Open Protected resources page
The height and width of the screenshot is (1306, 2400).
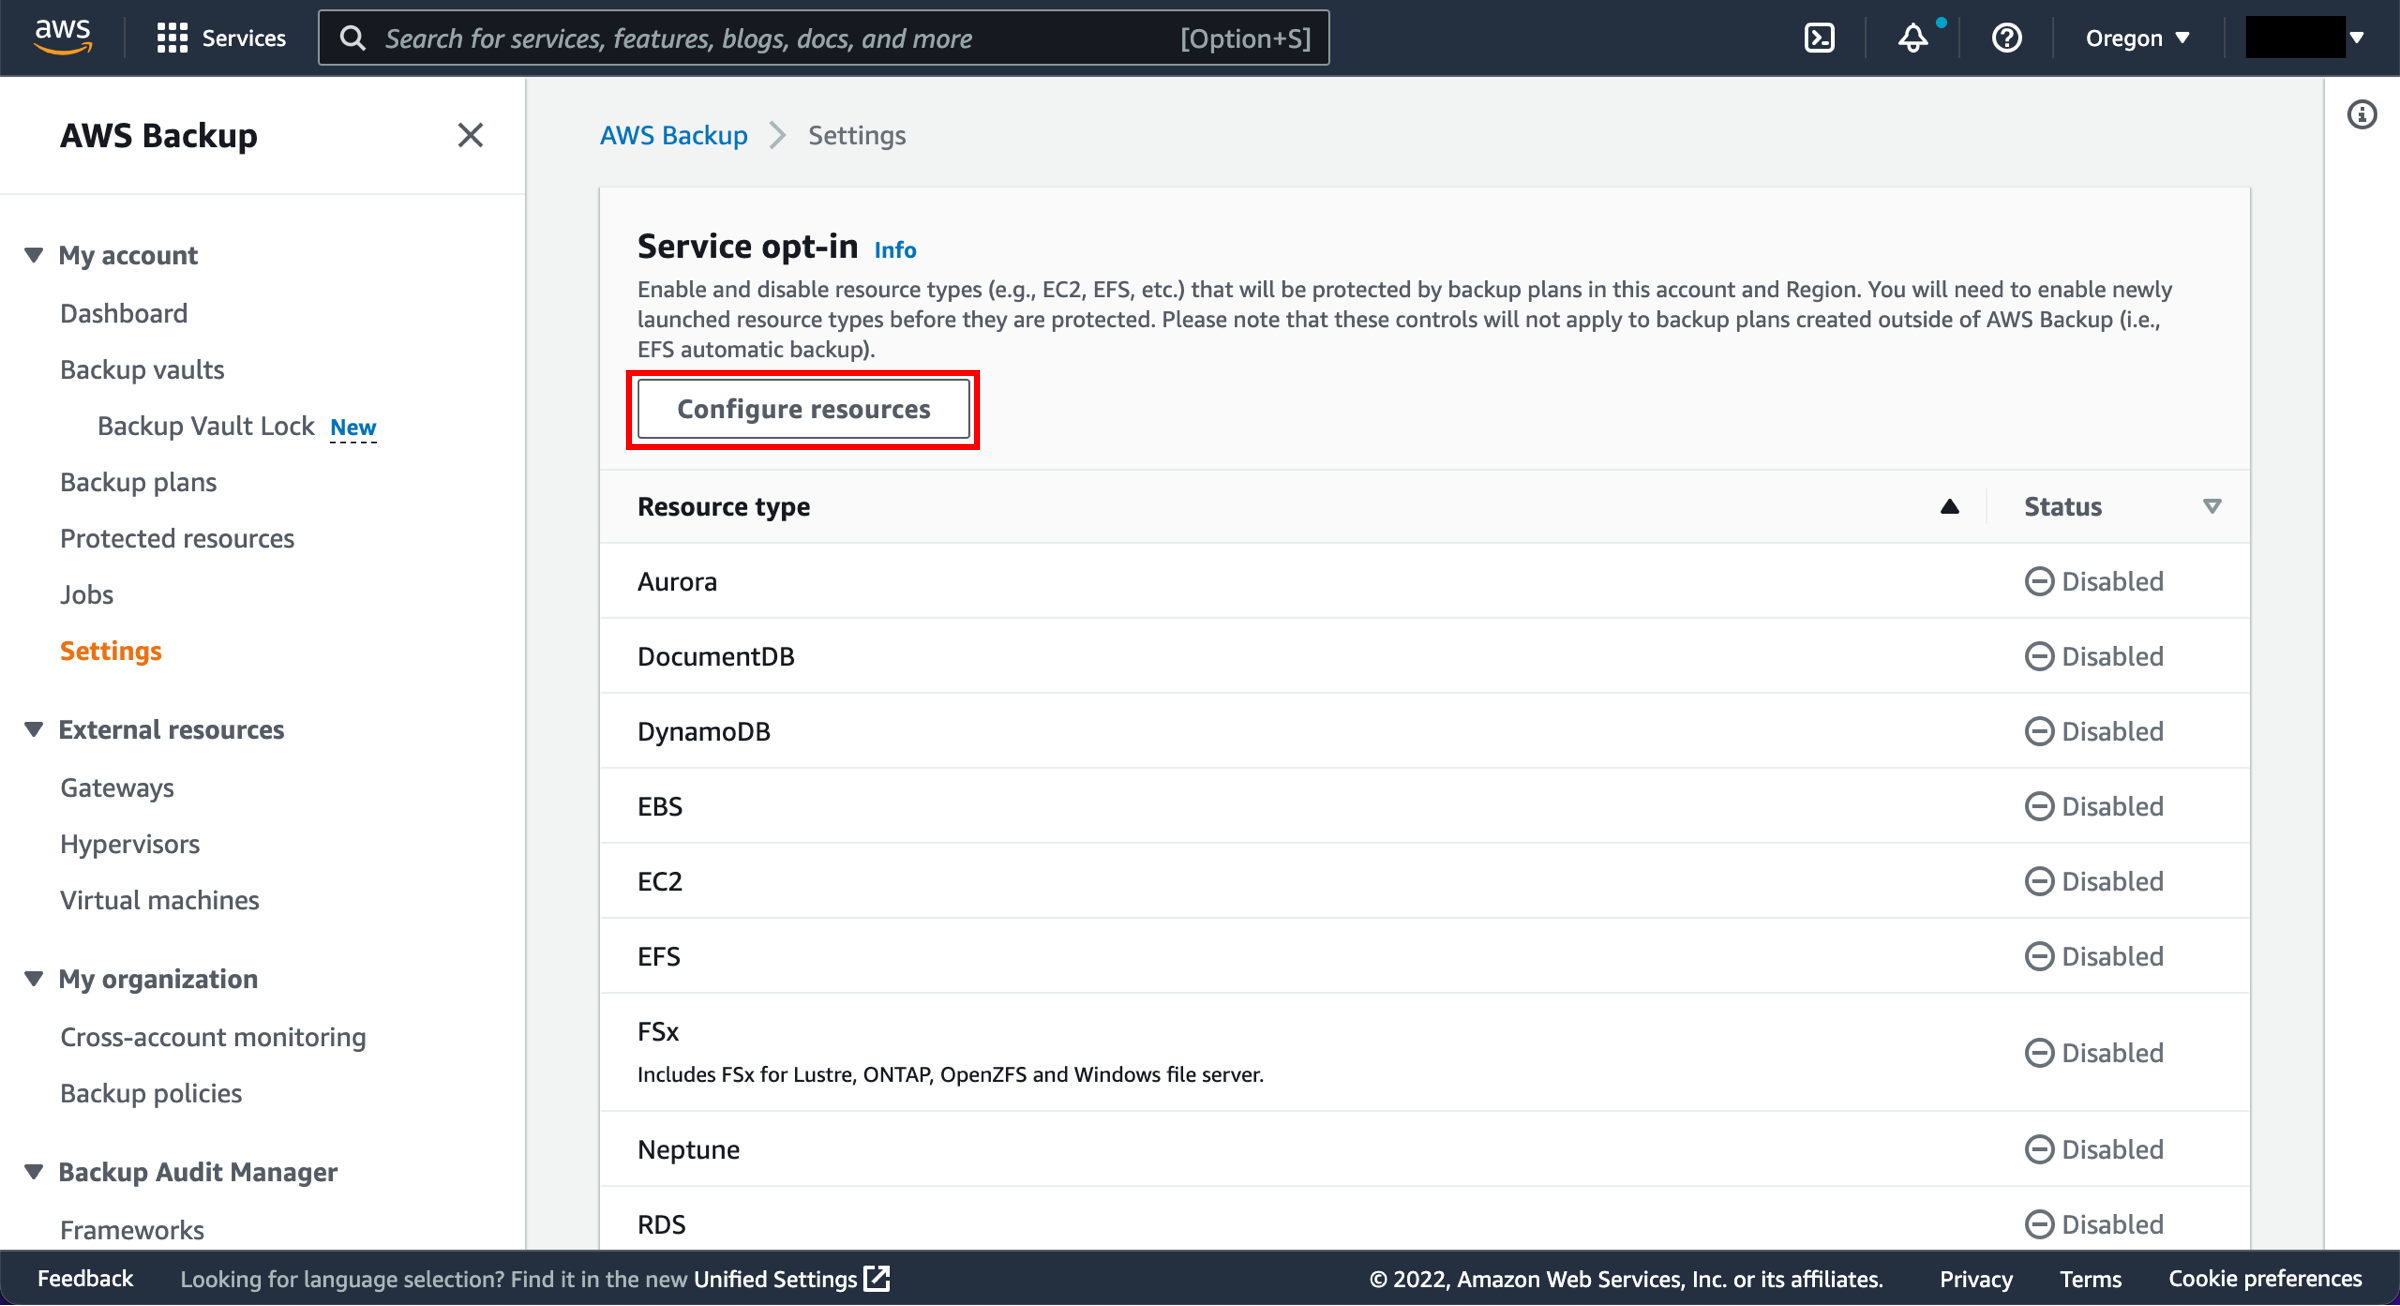coord(177,538)
